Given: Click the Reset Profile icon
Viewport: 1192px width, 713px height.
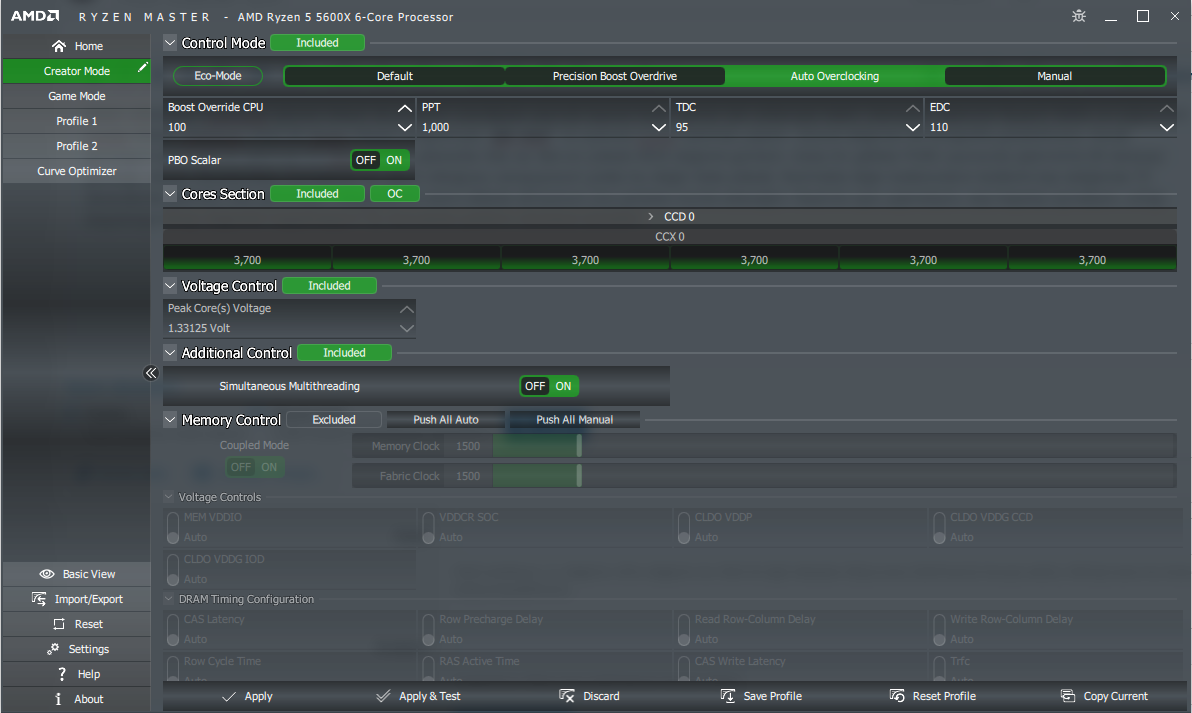Looking at the screenshot, I should [x=896, y=696].
